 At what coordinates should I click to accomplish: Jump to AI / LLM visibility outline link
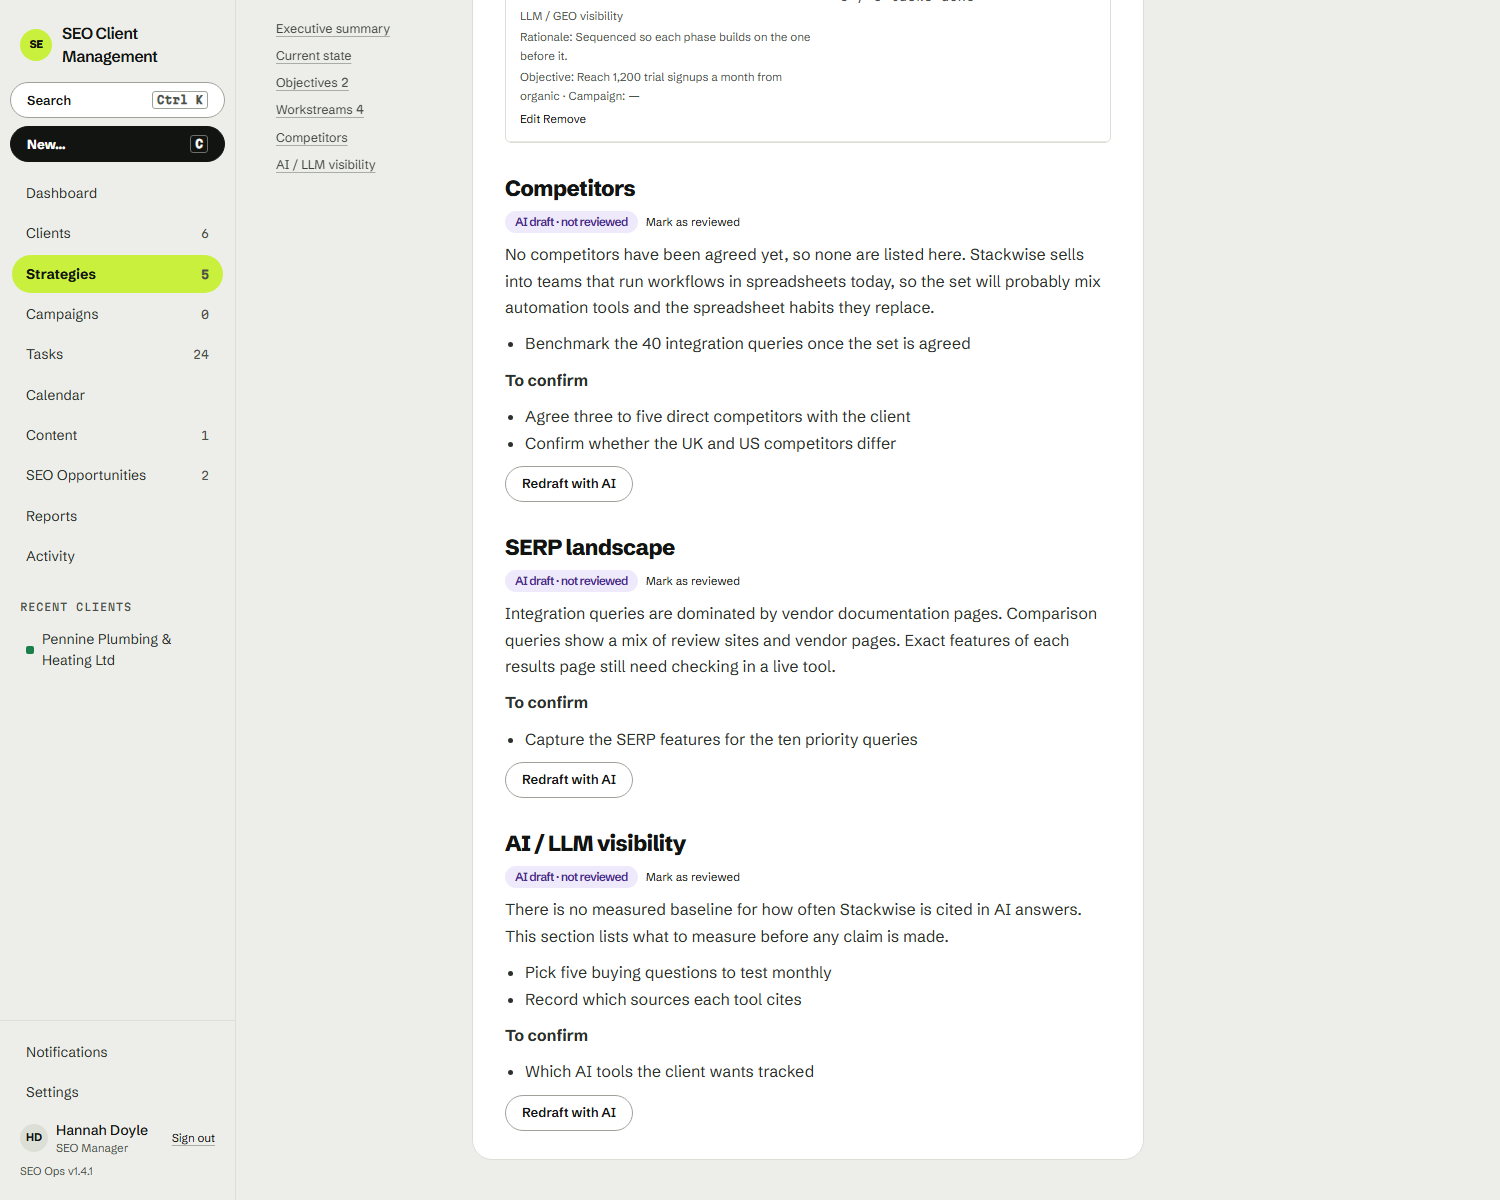pos(326,165)
